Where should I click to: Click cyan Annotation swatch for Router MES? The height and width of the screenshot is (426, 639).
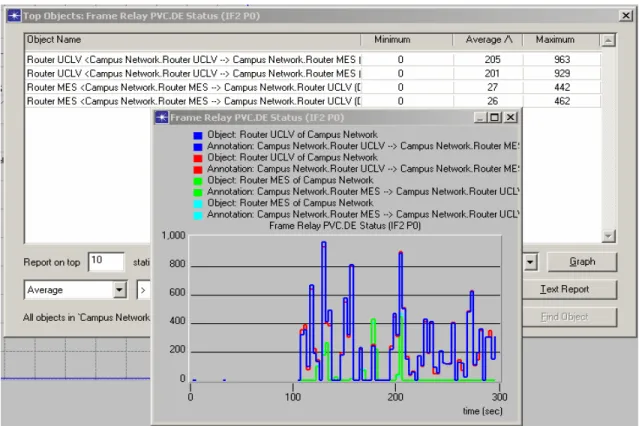(x=198, y=215)
